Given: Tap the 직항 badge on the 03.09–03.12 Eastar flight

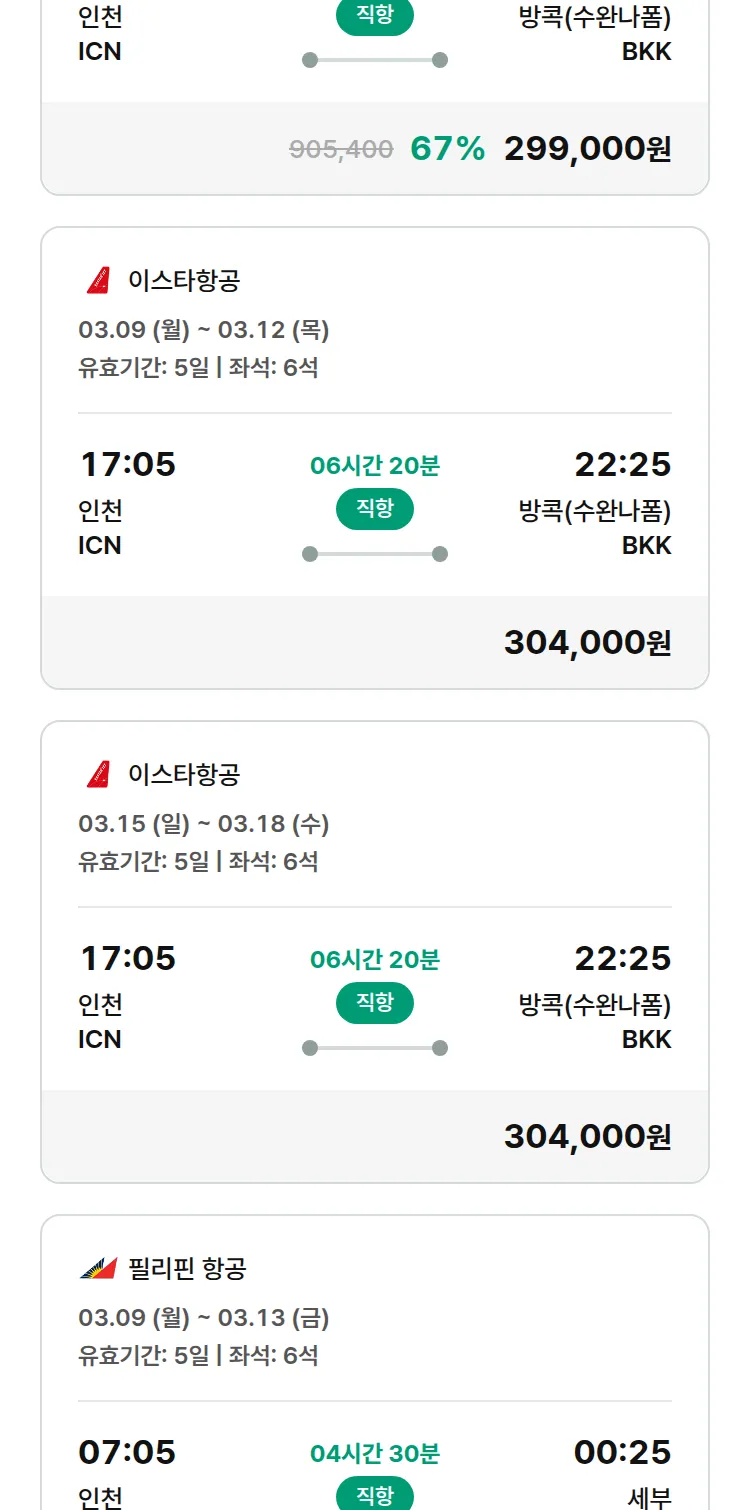Looking at the screenshot, I should 375,509.
